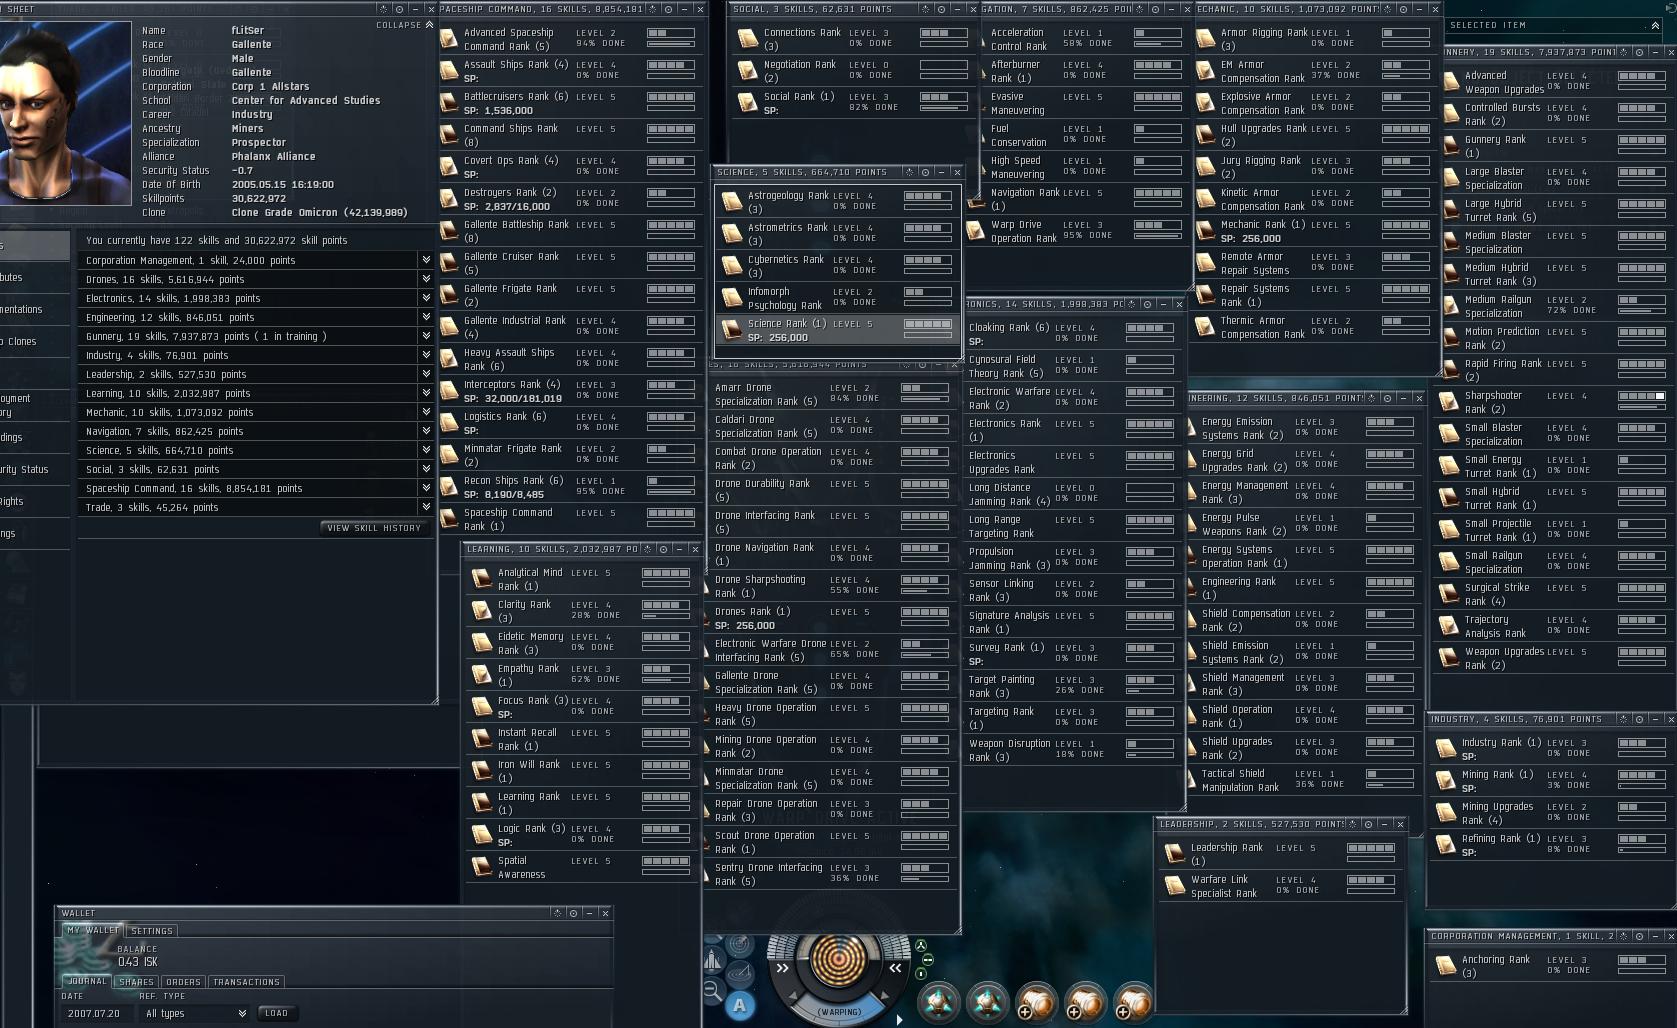Switch to the My Wallet tab
The width and height of the screenshot is (1677, 1028).
tap(92, 930)
